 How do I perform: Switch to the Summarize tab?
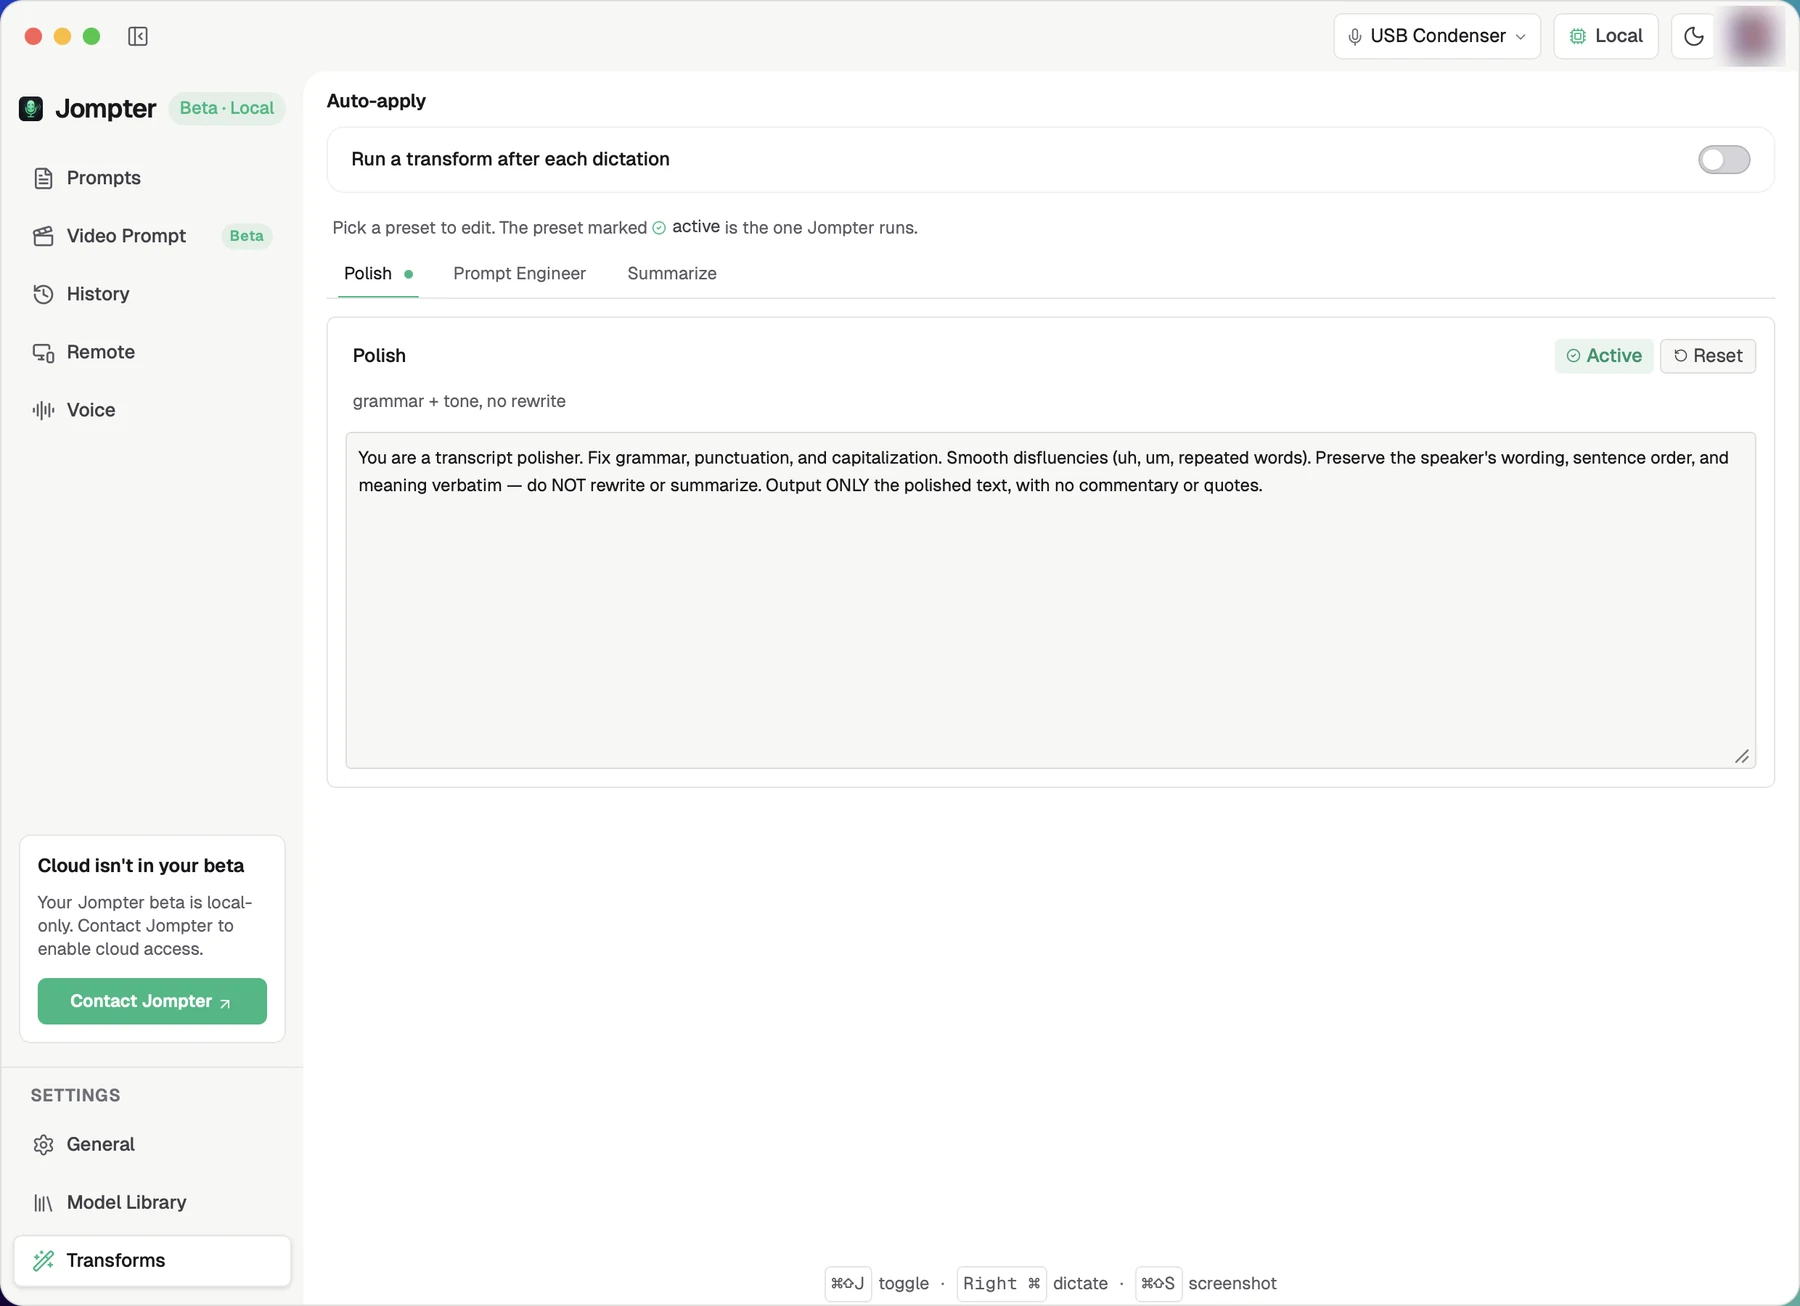tap(672, 273)
